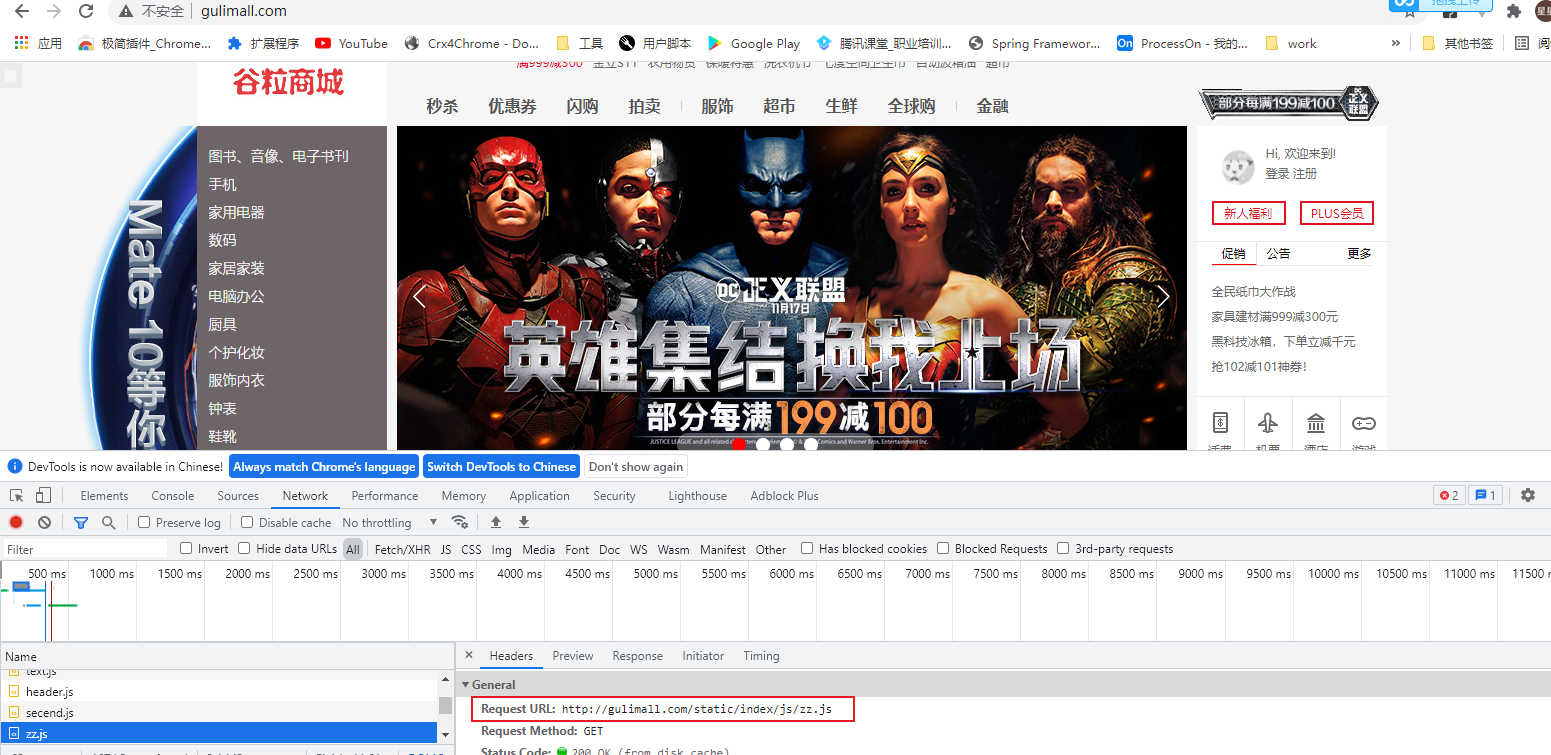
Task: Open the 1 issue message badge
Action: tap(1485, 495)
